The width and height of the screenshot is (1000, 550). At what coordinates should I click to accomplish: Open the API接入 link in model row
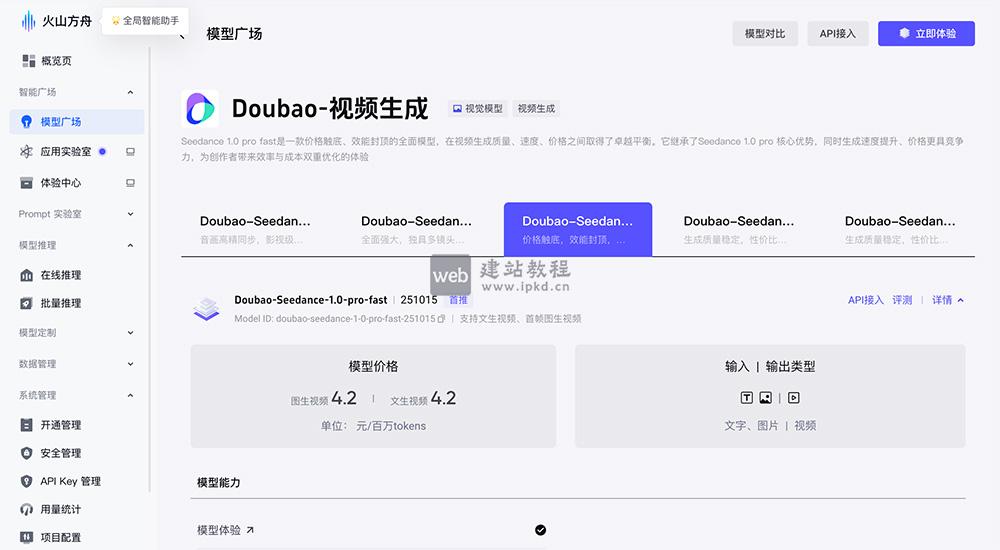865,300
